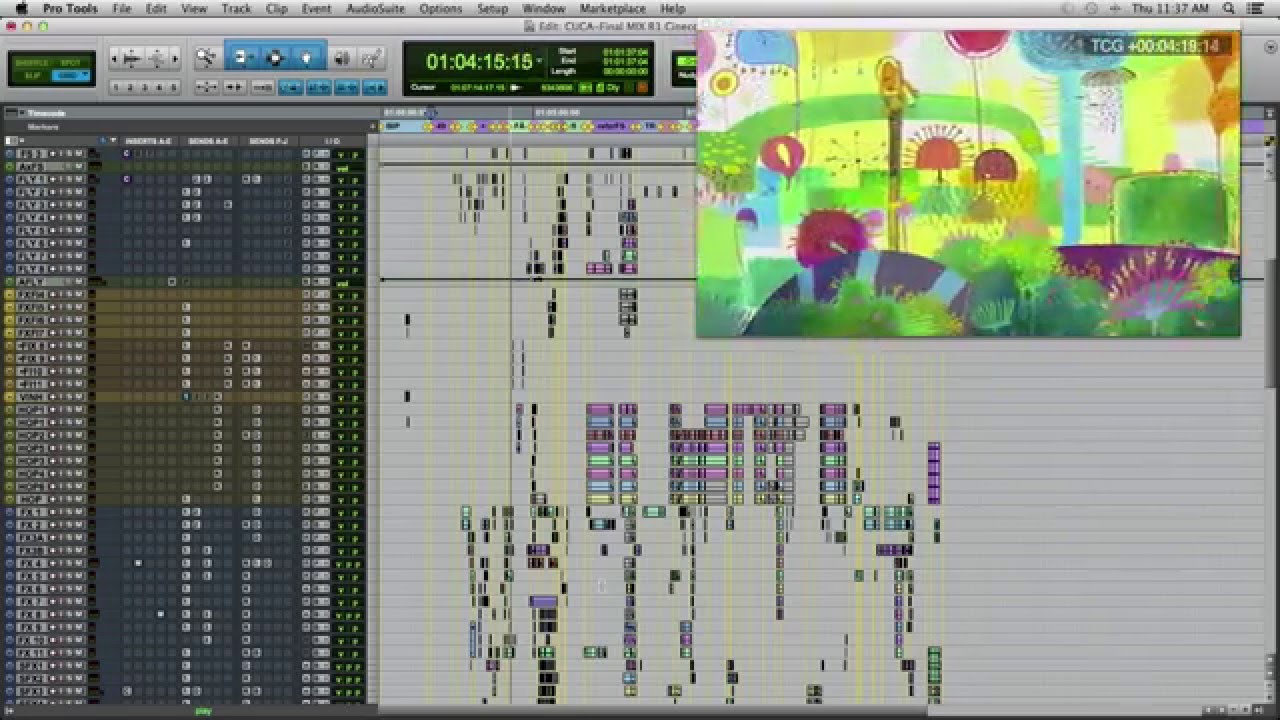Click the SENDS F-J column header
The image size is (1280, 720).
click(268, 141)
